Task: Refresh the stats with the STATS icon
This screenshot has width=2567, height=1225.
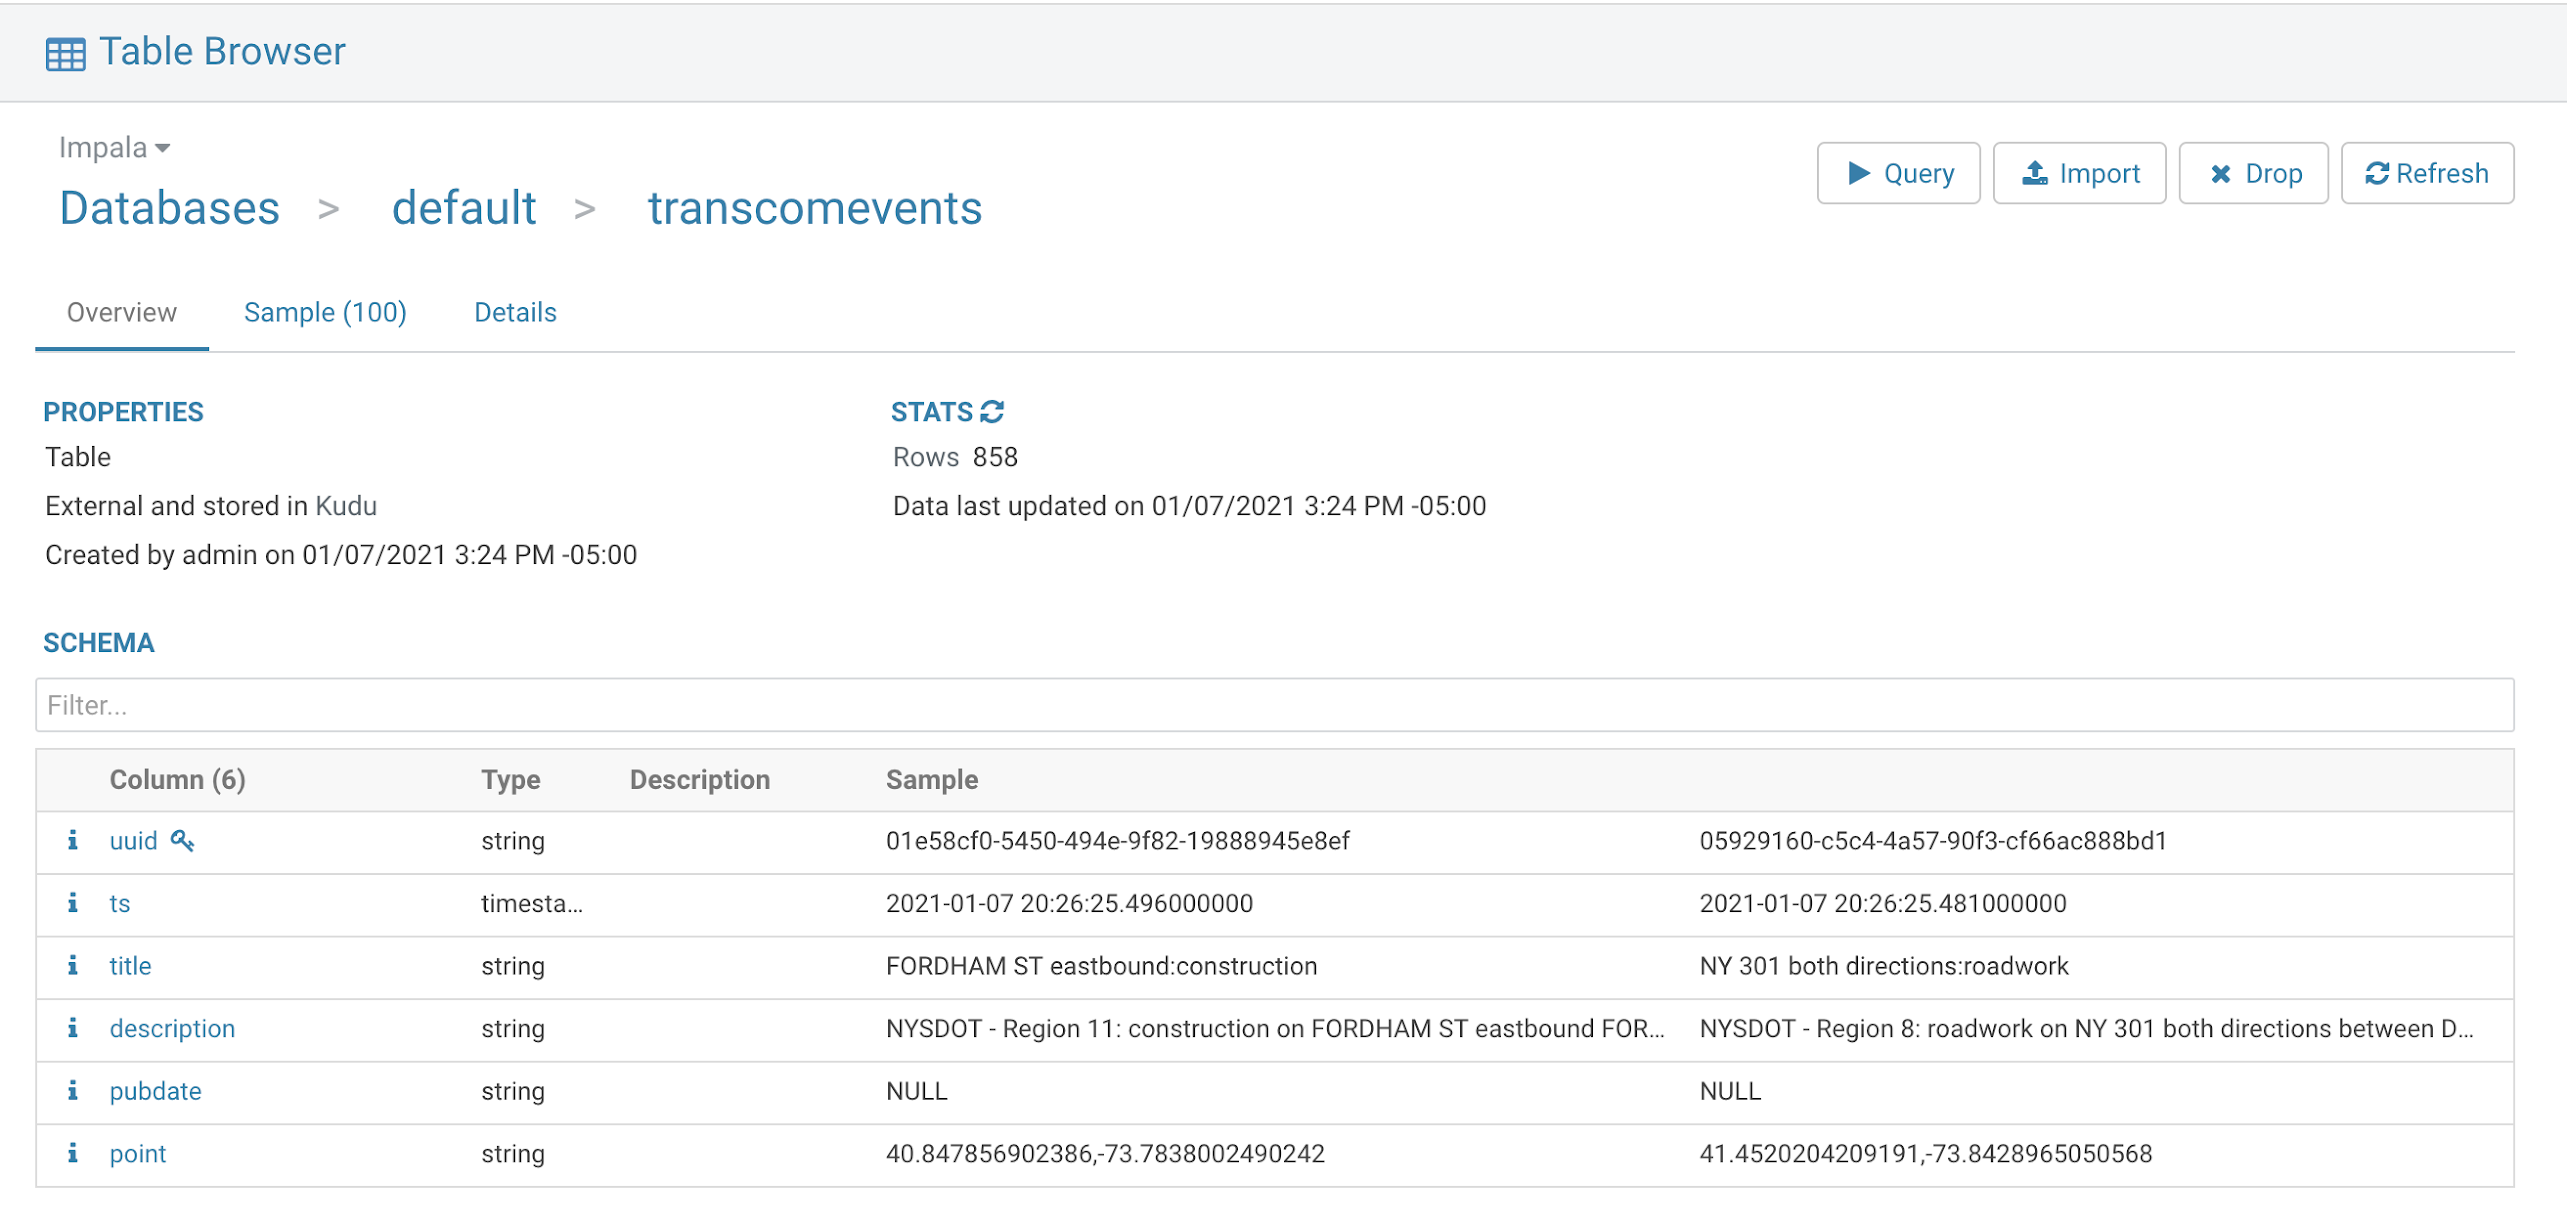Action: [x=992, y=412]
